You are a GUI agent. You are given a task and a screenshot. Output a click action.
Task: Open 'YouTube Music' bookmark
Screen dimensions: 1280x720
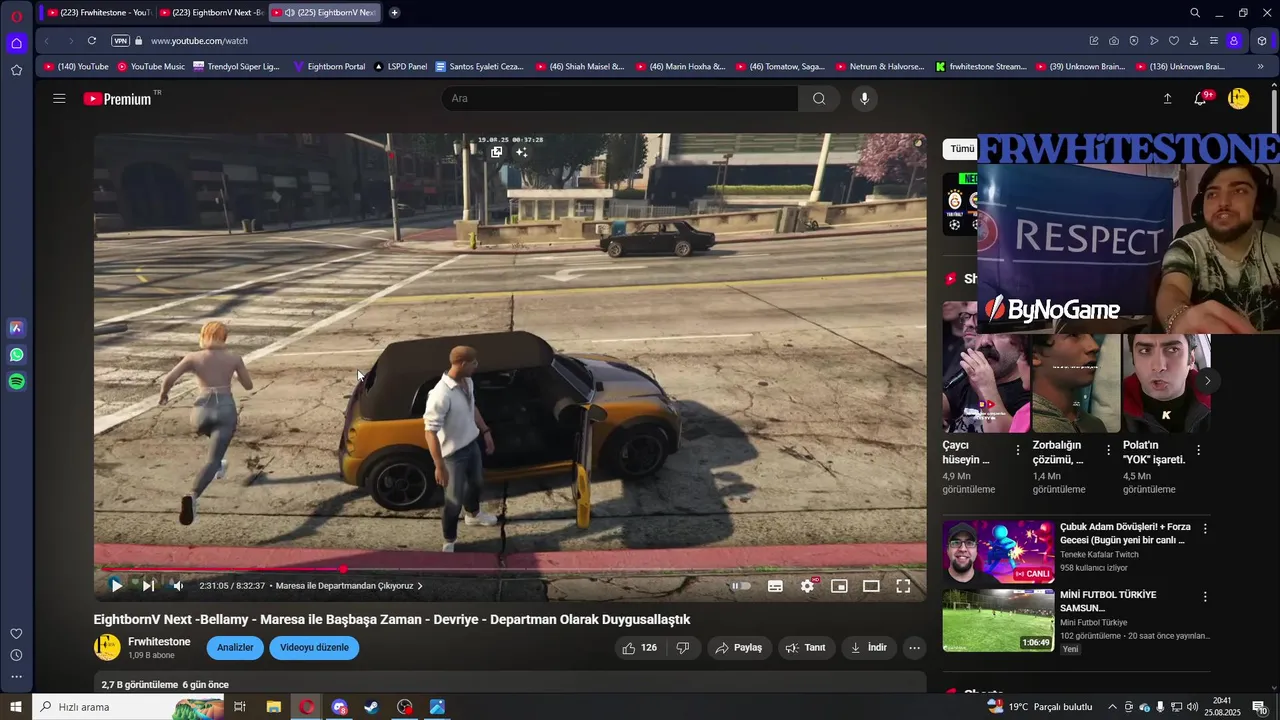[151, 67]
